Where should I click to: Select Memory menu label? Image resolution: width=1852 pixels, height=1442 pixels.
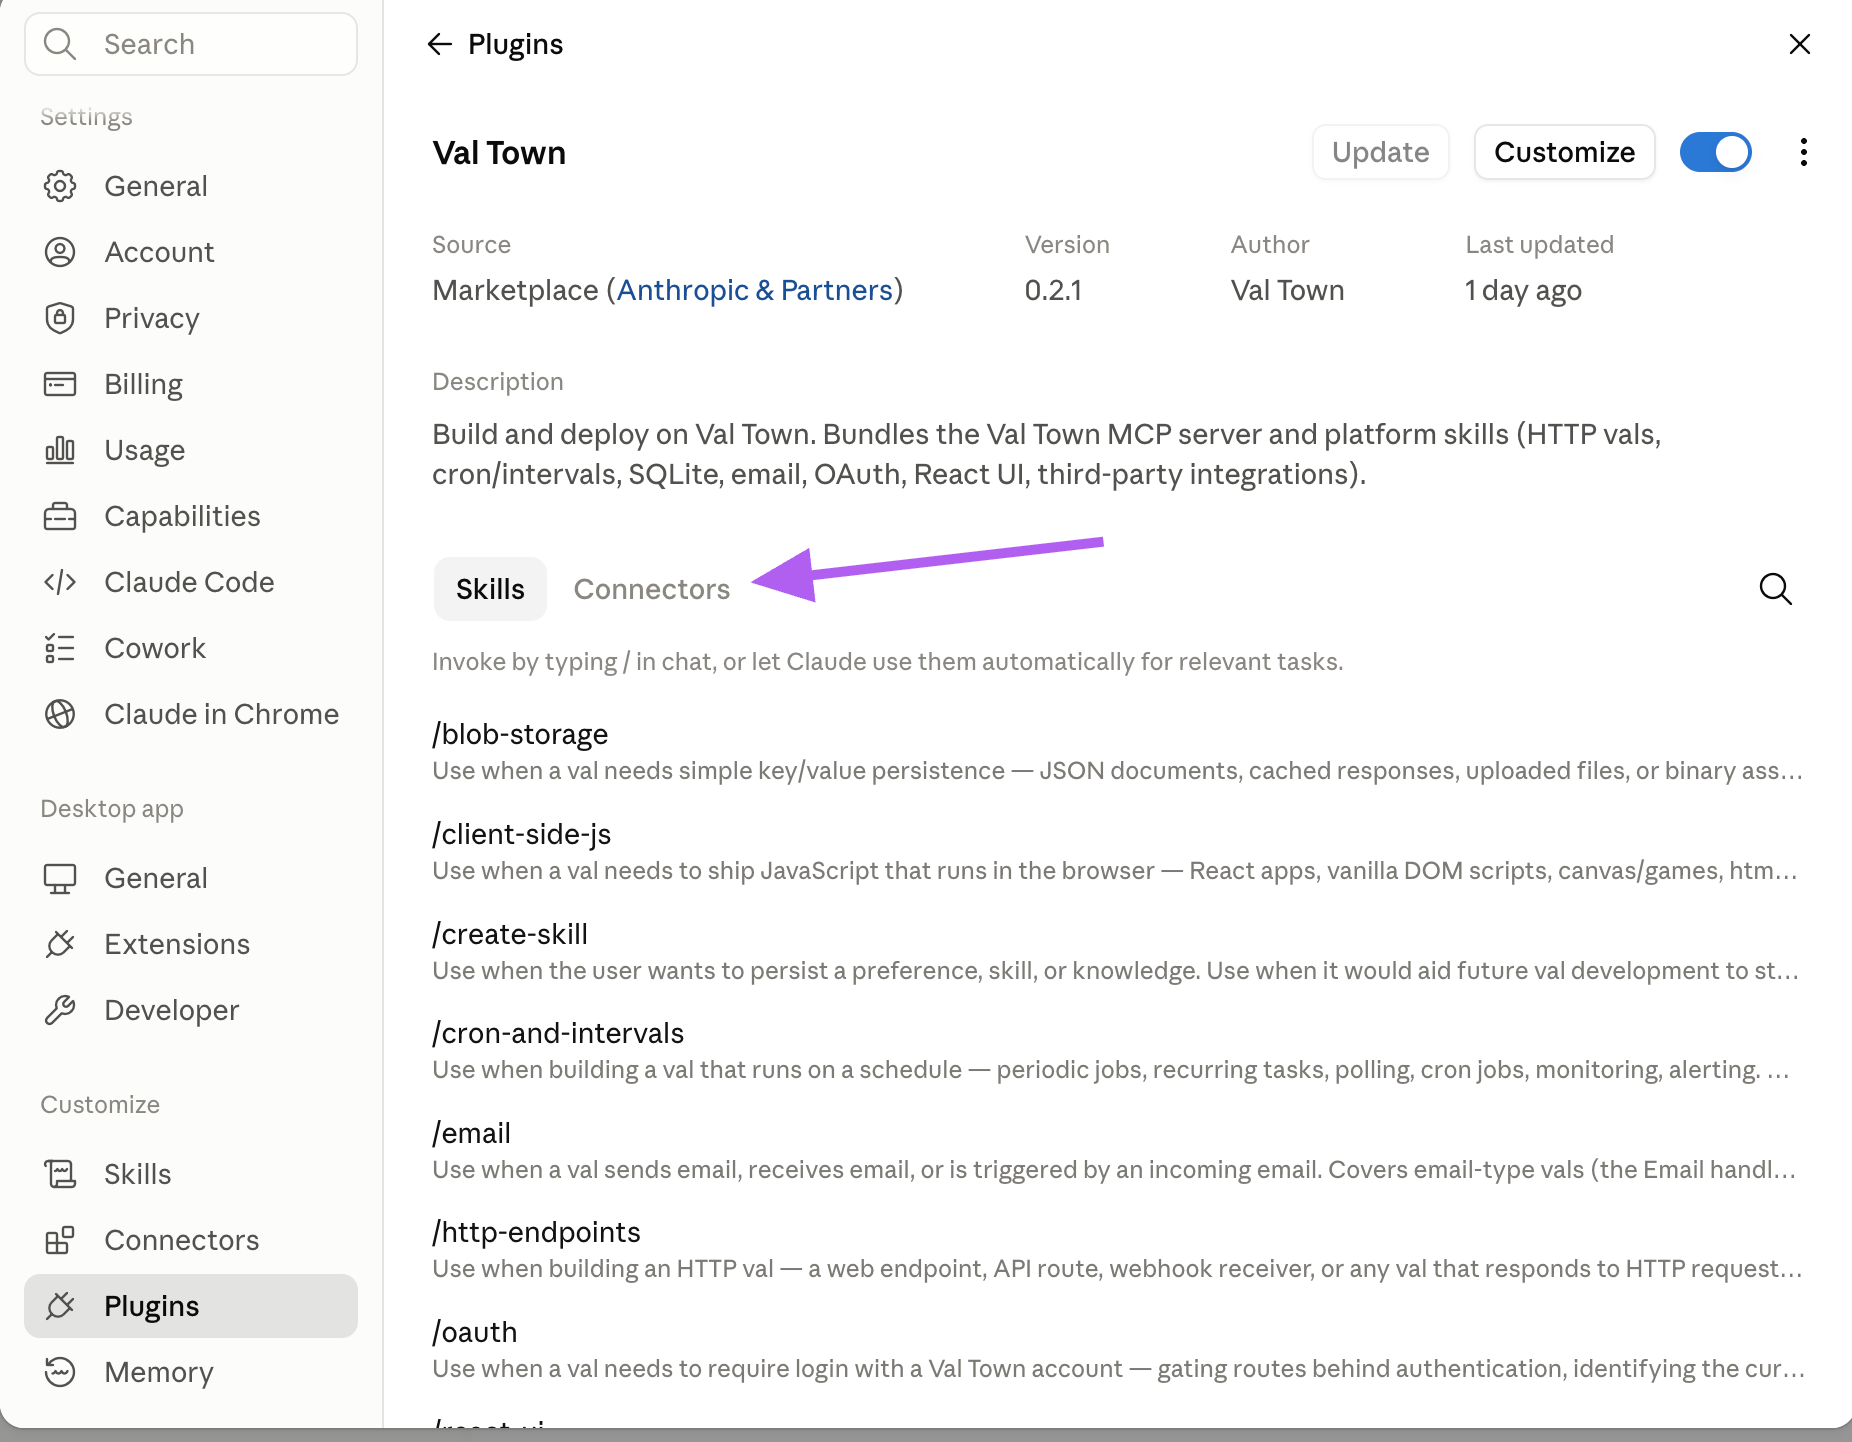159,1372
